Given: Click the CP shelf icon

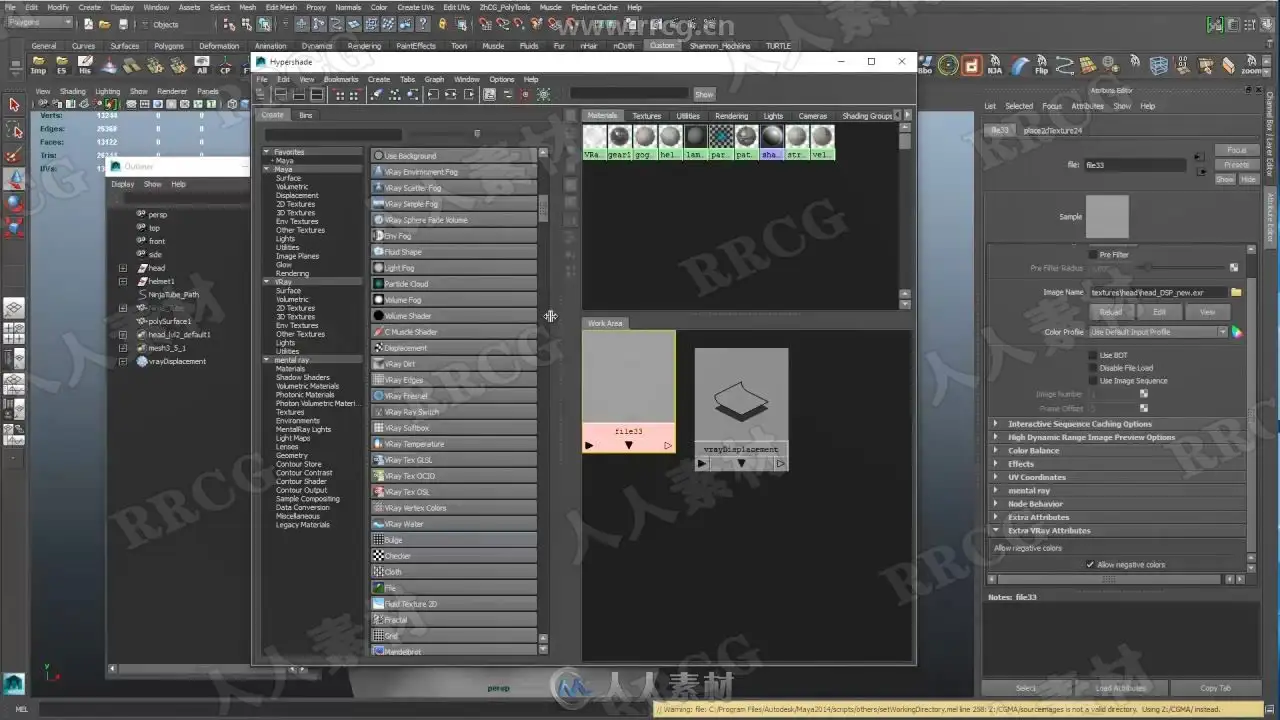Looking at the screenshot, I should (x=225, y=66).
